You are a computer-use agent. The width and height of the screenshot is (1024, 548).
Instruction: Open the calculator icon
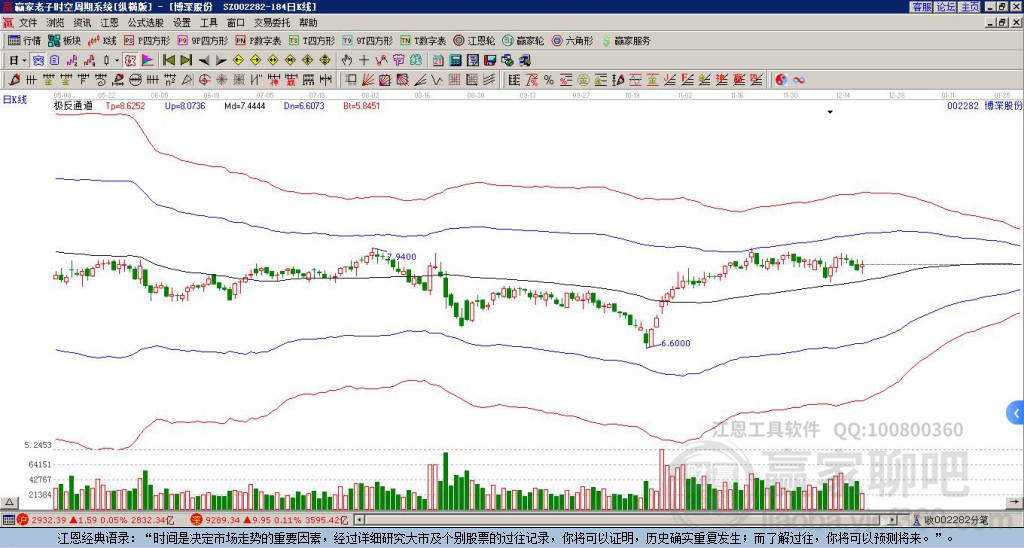pyautogui.click(x=455, y=61)
